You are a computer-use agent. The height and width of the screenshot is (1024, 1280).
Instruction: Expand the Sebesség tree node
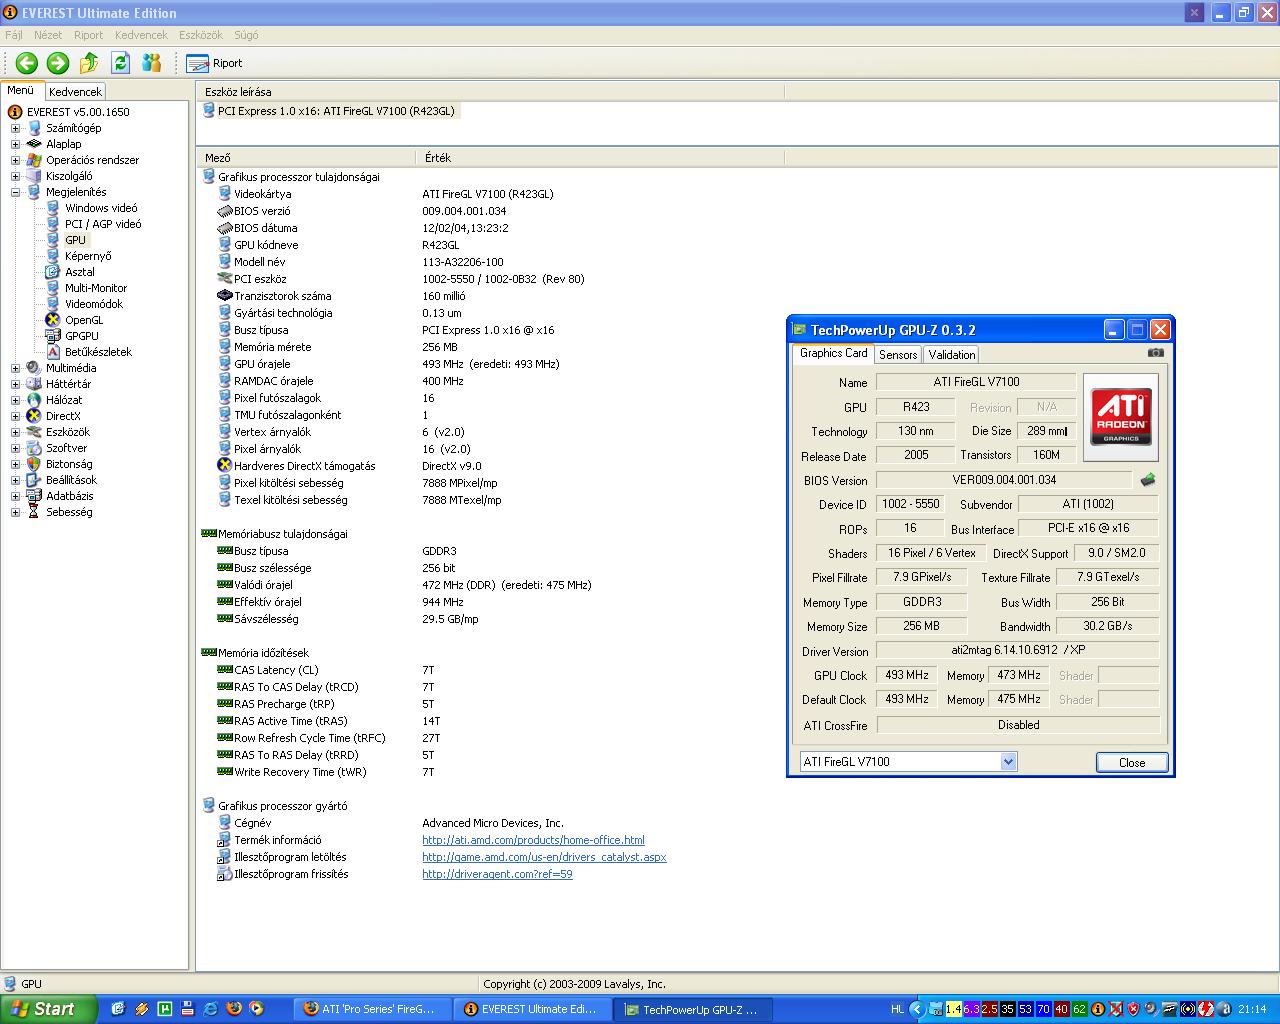(15, 512)
